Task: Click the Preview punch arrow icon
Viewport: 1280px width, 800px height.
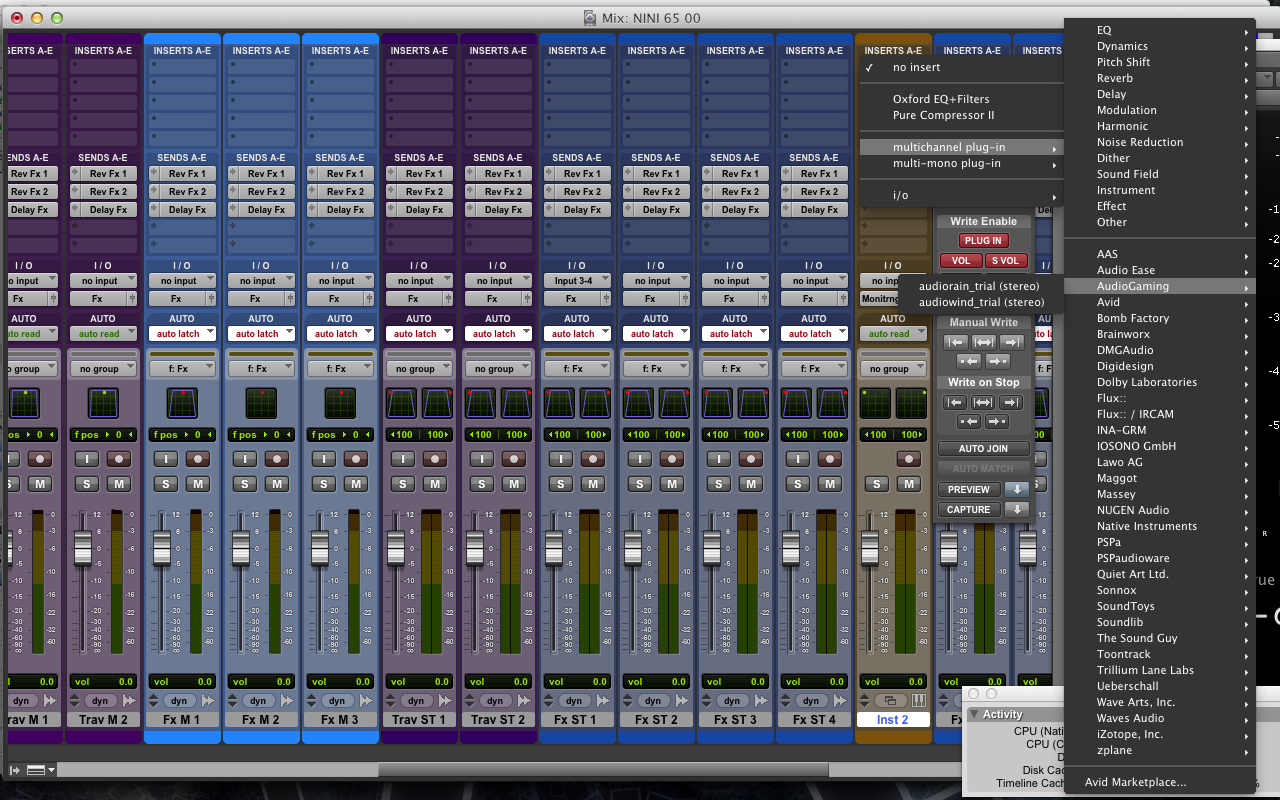Action: [1017, 489]
